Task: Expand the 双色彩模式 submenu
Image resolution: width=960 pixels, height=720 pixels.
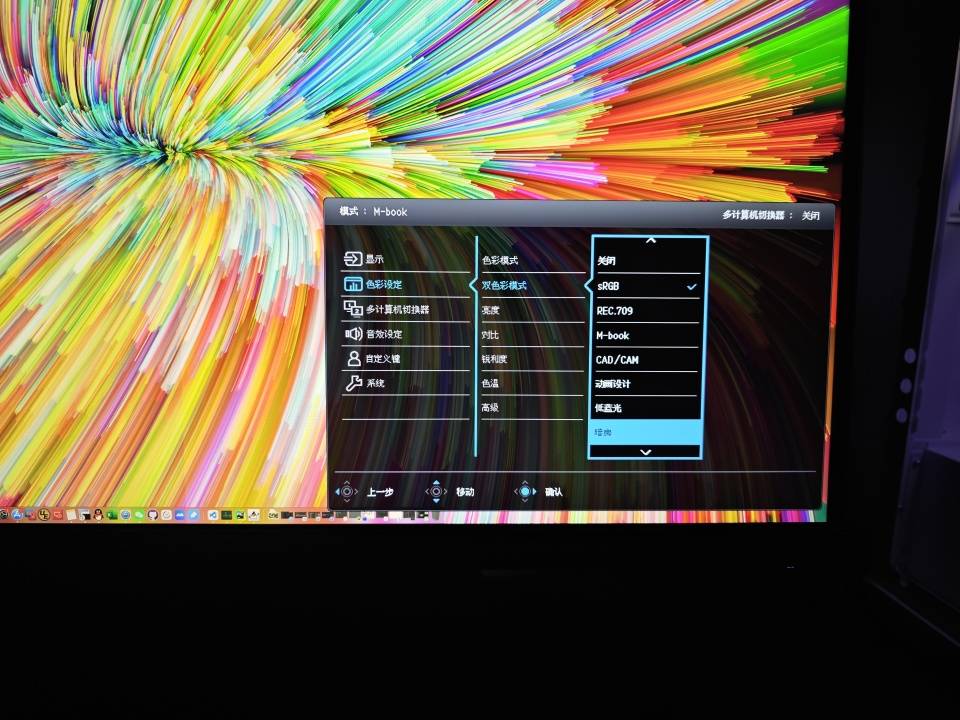Action: click(x=504, y=286)
